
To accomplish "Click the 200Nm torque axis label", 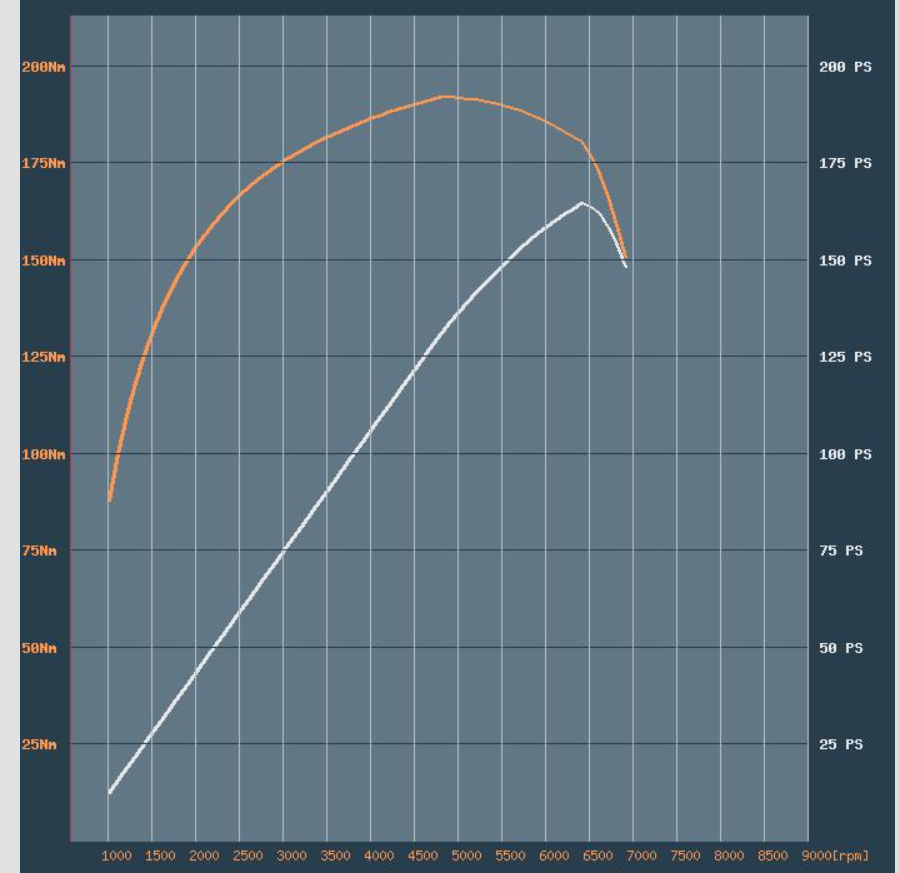I will pos(44,67).
